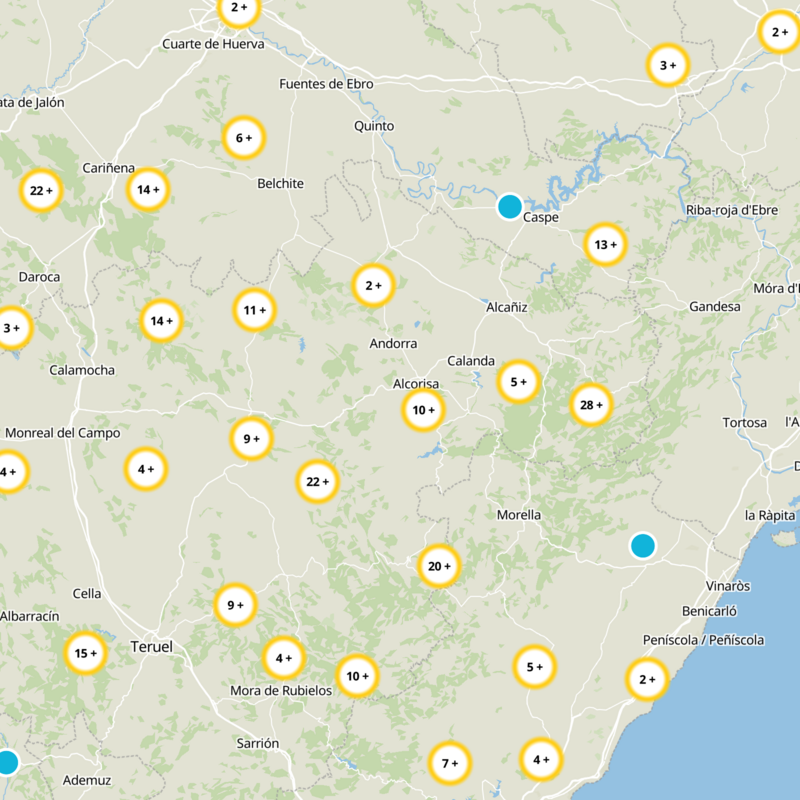800x800 pixels.
Task: Select the blue marker near Vinaròs
Action: [x=643, y=546]
